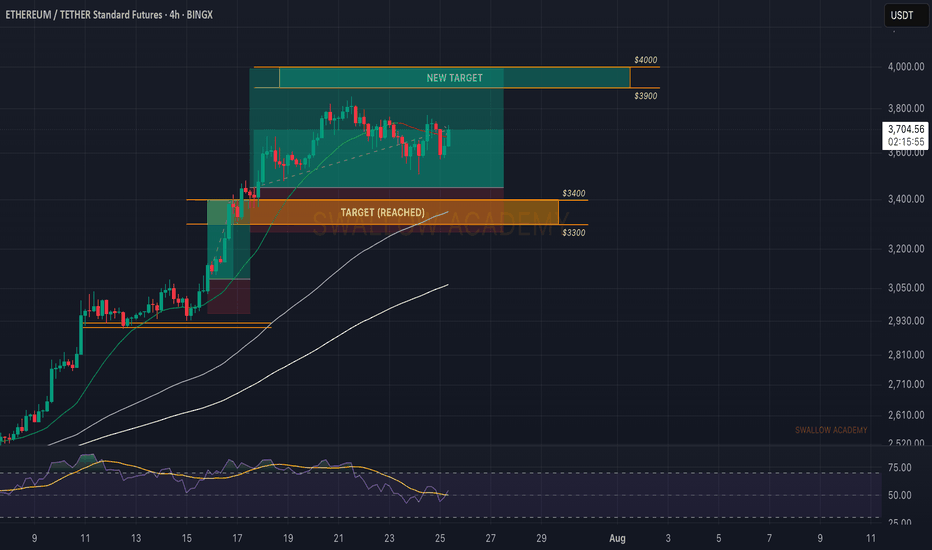Click date 17 on time axis
Screen dimensions: 932x550
point(237,538)
